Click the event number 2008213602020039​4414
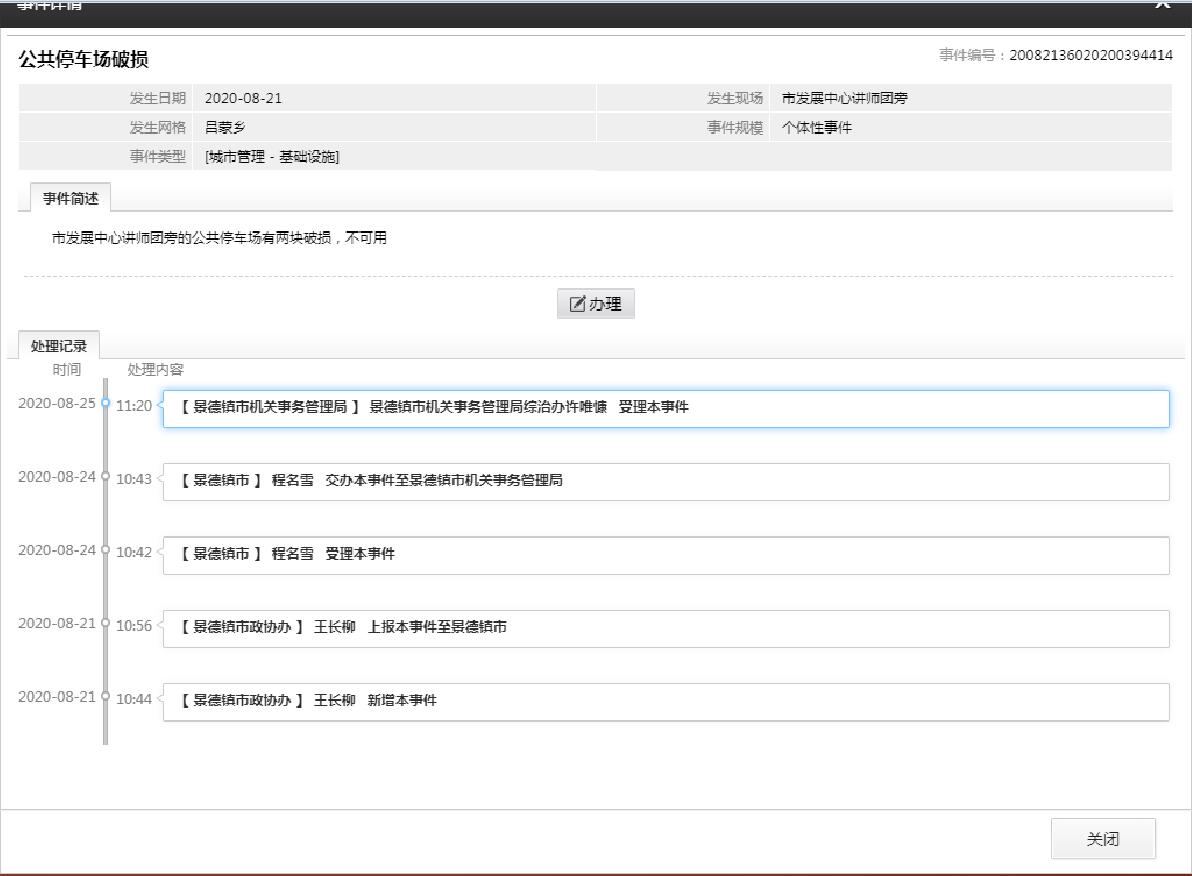Image resolution: width=1192 pixels, height=876 pixels. 1090,56
